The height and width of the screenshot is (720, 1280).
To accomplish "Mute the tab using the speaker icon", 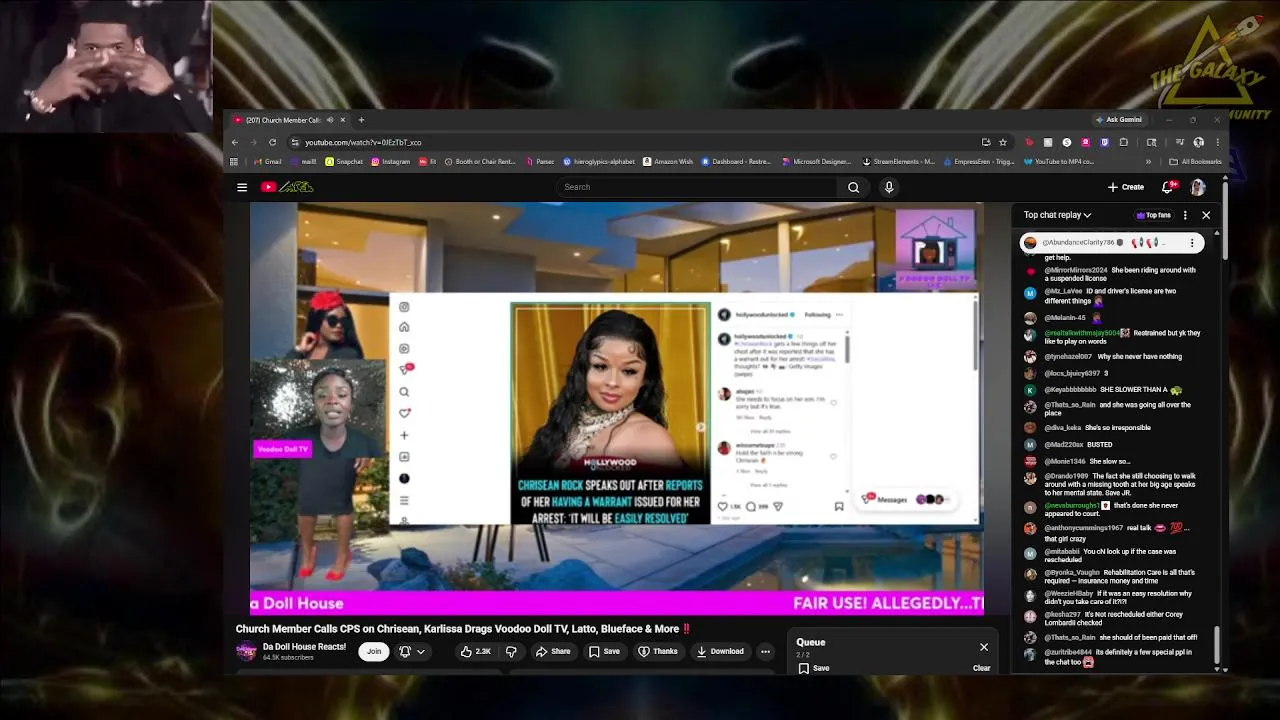I will tap(330, 120).
